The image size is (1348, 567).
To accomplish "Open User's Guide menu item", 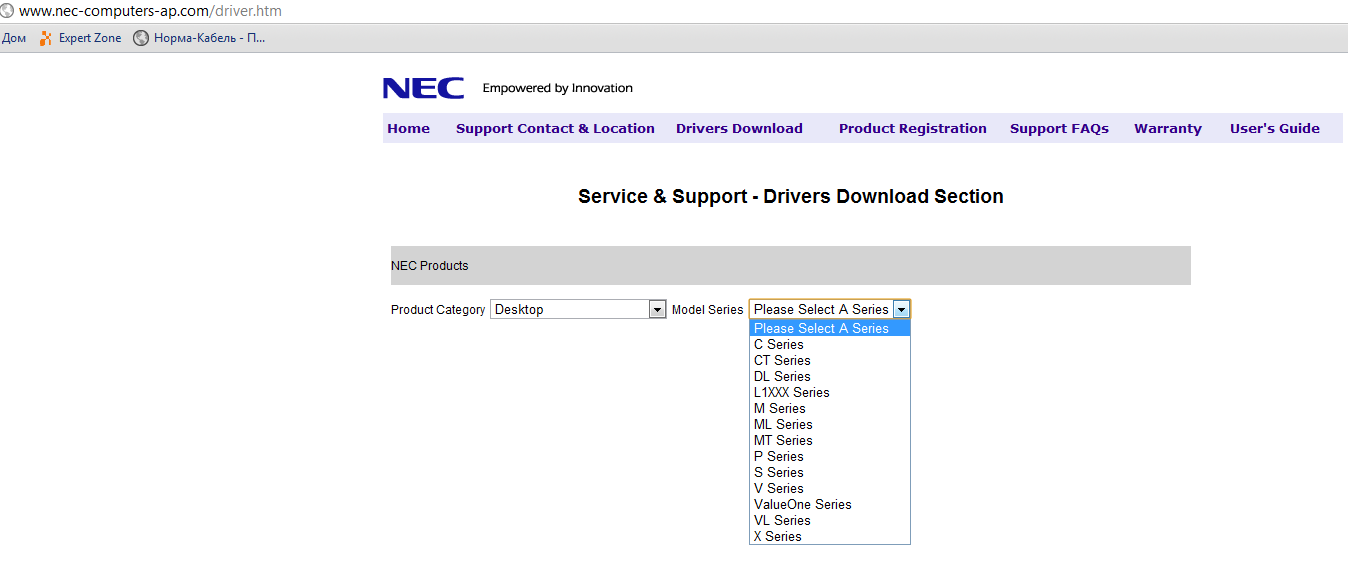I will pos(1275,128).
